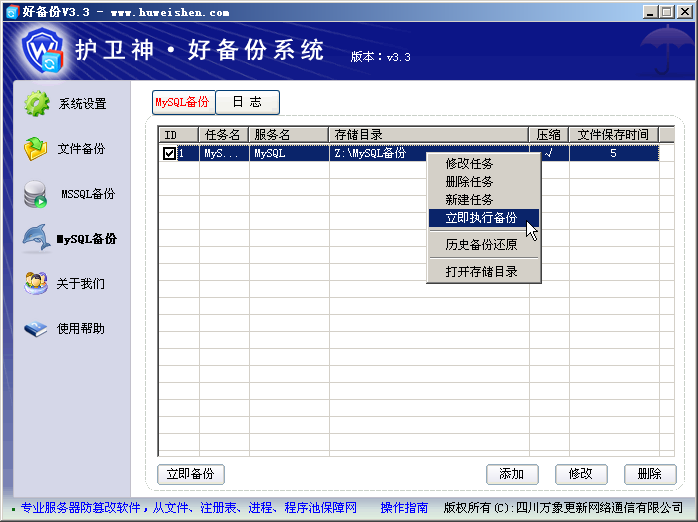This screenshot has width=698, height=522.
Task: Click the title bar application icon
Action: tap(11, 12)
